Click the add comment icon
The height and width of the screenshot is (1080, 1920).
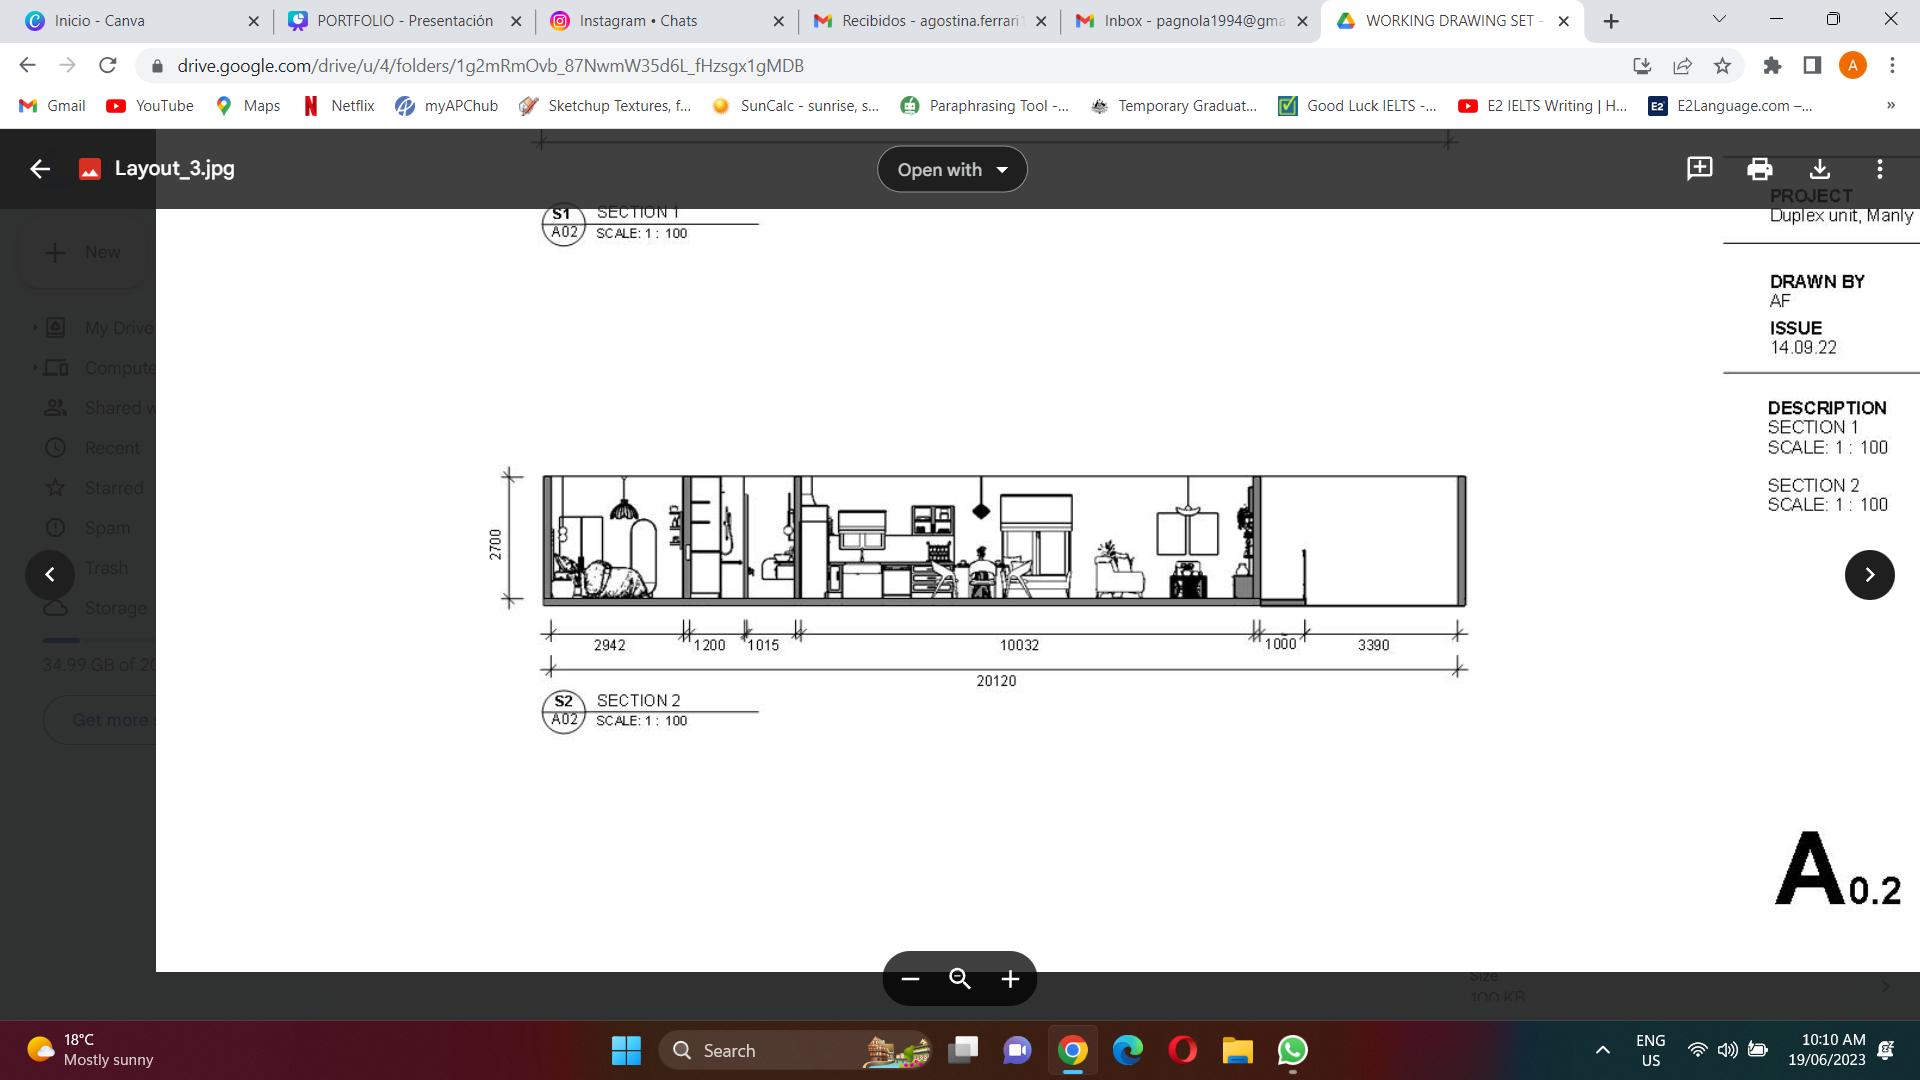(x=1699, y=169)
